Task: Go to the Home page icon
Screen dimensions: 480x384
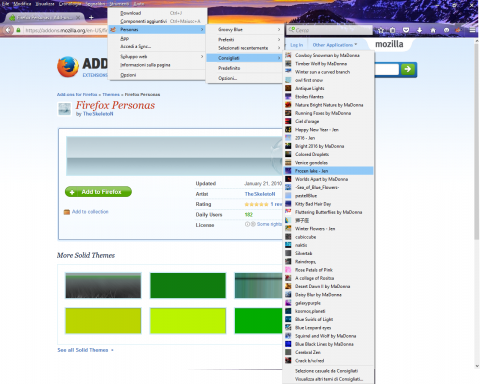Action: tap(433, 30)
